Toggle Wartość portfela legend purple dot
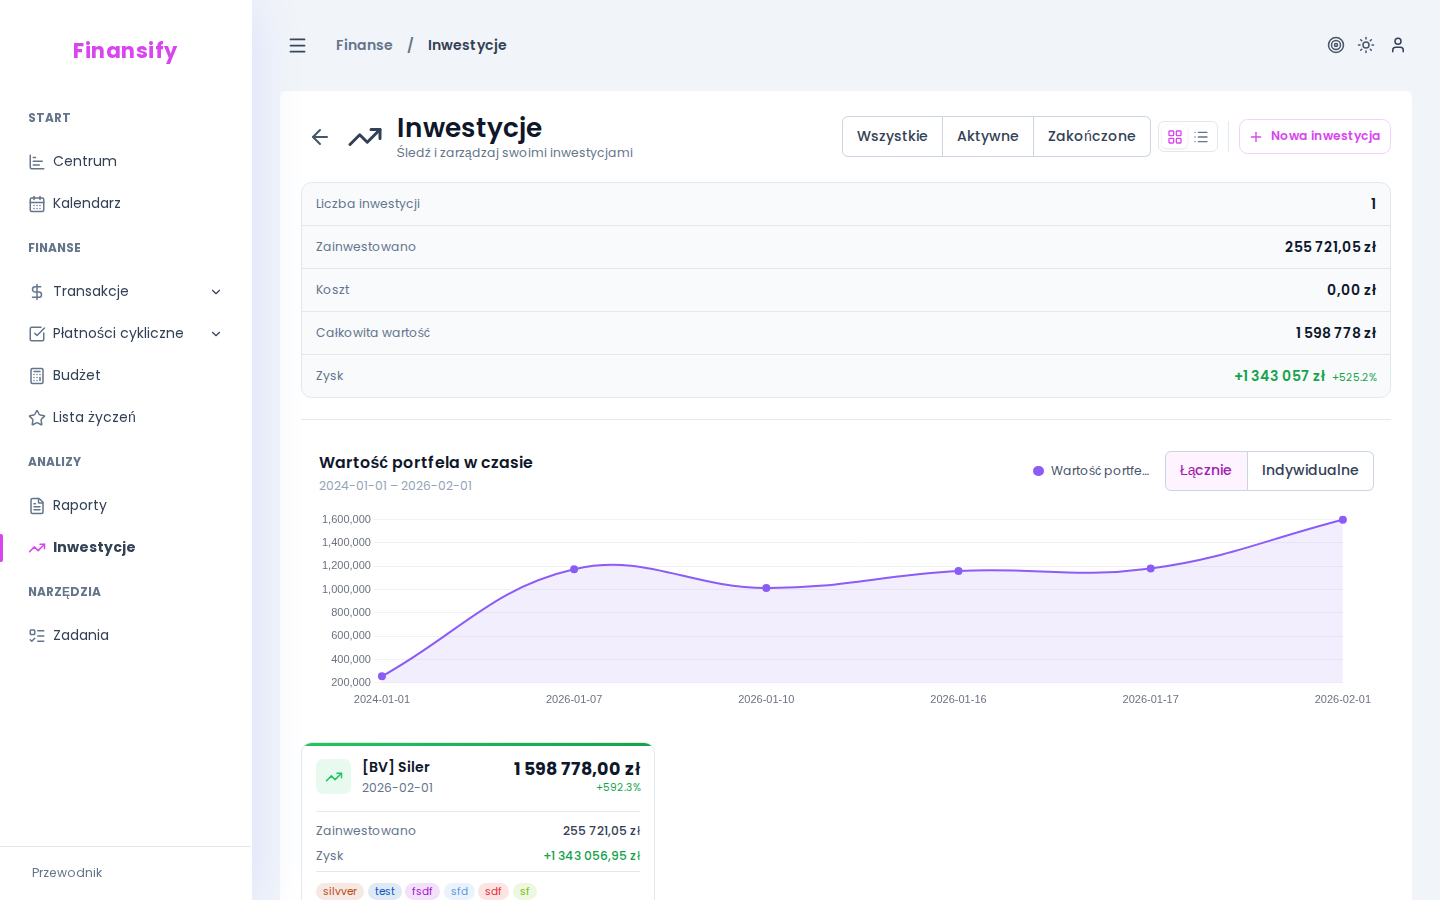Screen dimensions: 1440x900 (1038, 471)
